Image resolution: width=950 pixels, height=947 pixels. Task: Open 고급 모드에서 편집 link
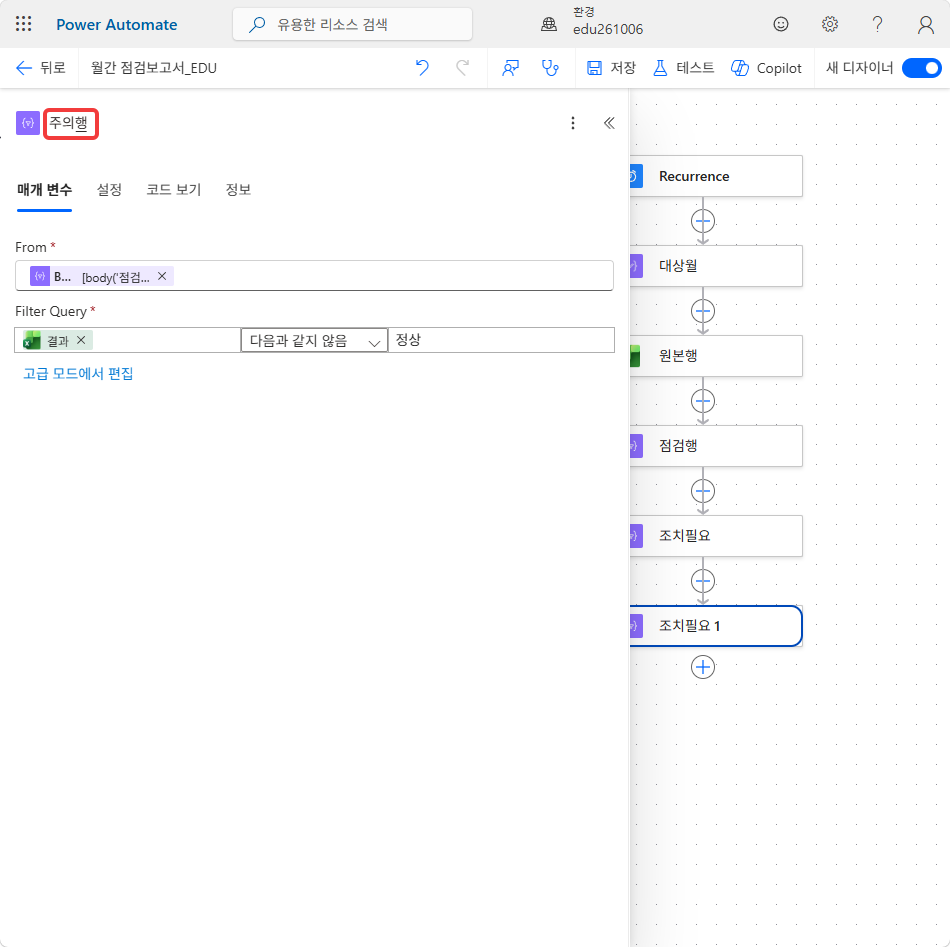[78, 373]
